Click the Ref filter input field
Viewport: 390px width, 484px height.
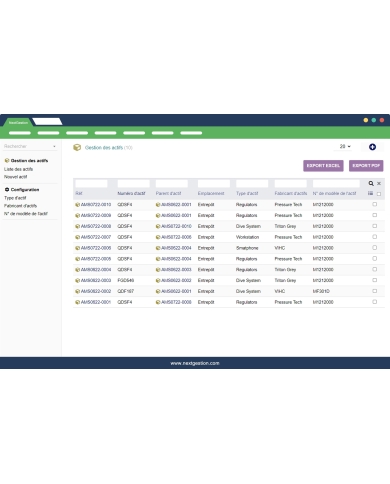91,184
